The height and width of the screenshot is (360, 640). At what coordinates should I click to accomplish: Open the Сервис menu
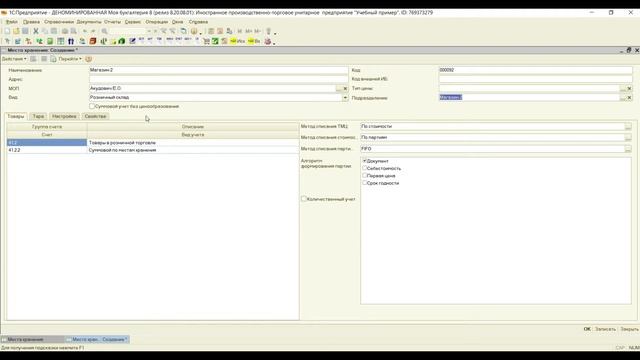point(133,22)
